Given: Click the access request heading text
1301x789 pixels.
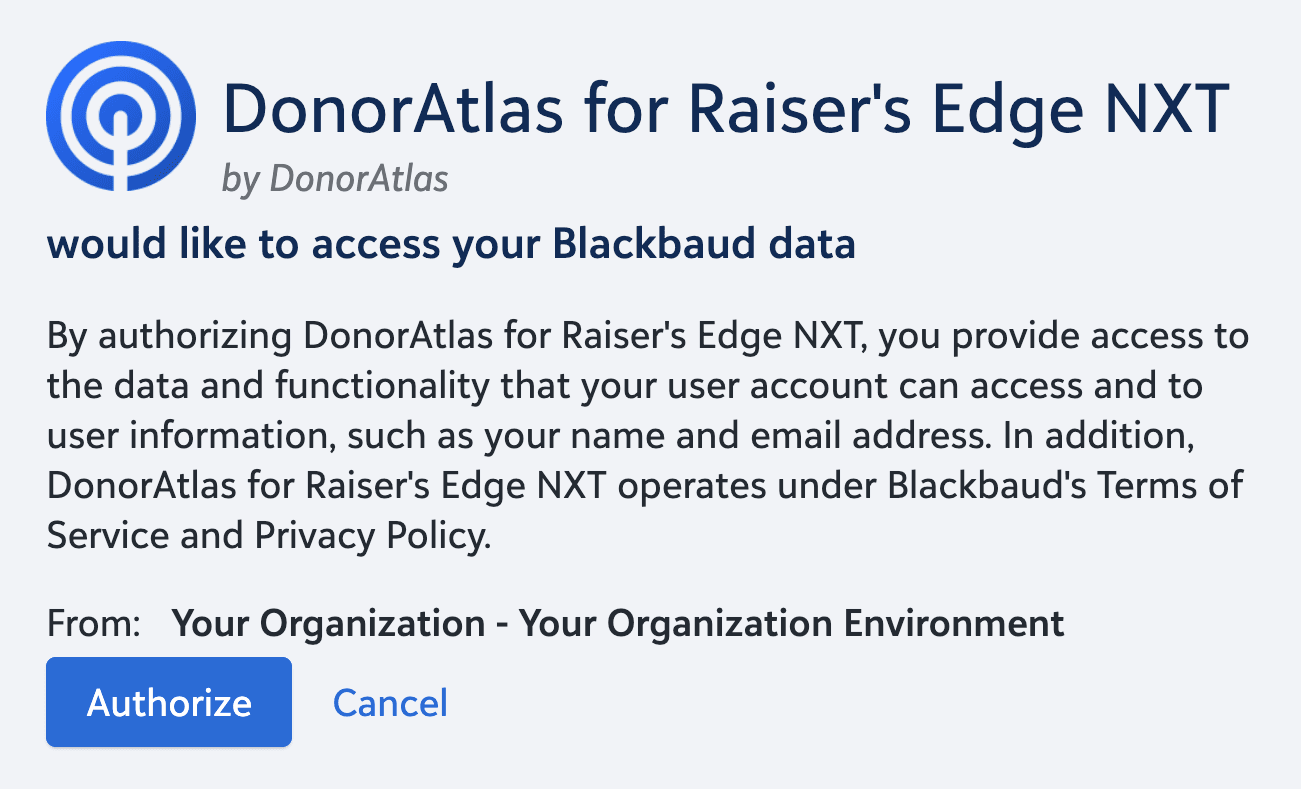Looking at the screenshot, I should click(450, 243).
